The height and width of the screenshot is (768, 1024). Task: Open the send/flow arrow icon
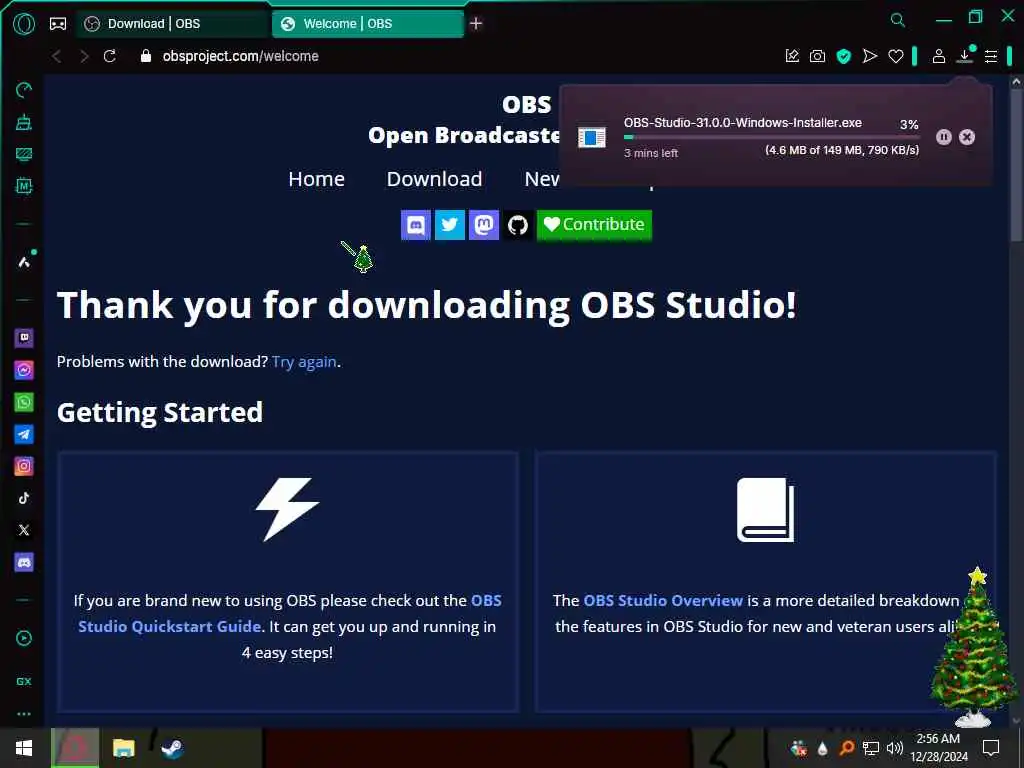(x=870, y=56)
